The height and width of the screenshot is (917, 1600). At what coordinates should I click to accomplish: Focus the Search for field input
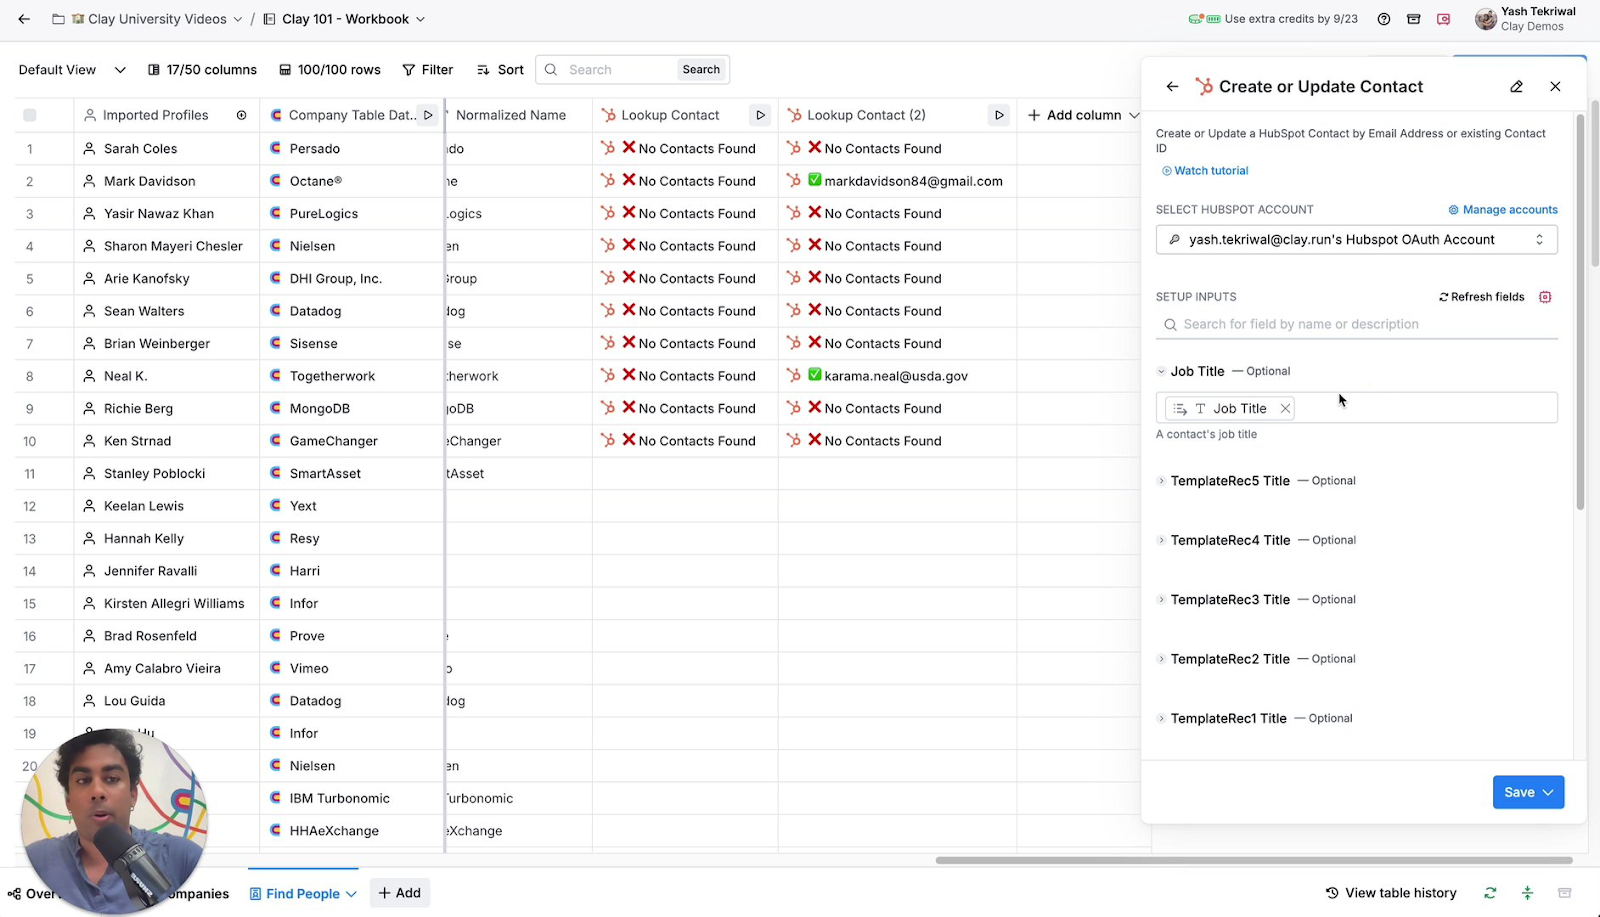coord(1357,324)
